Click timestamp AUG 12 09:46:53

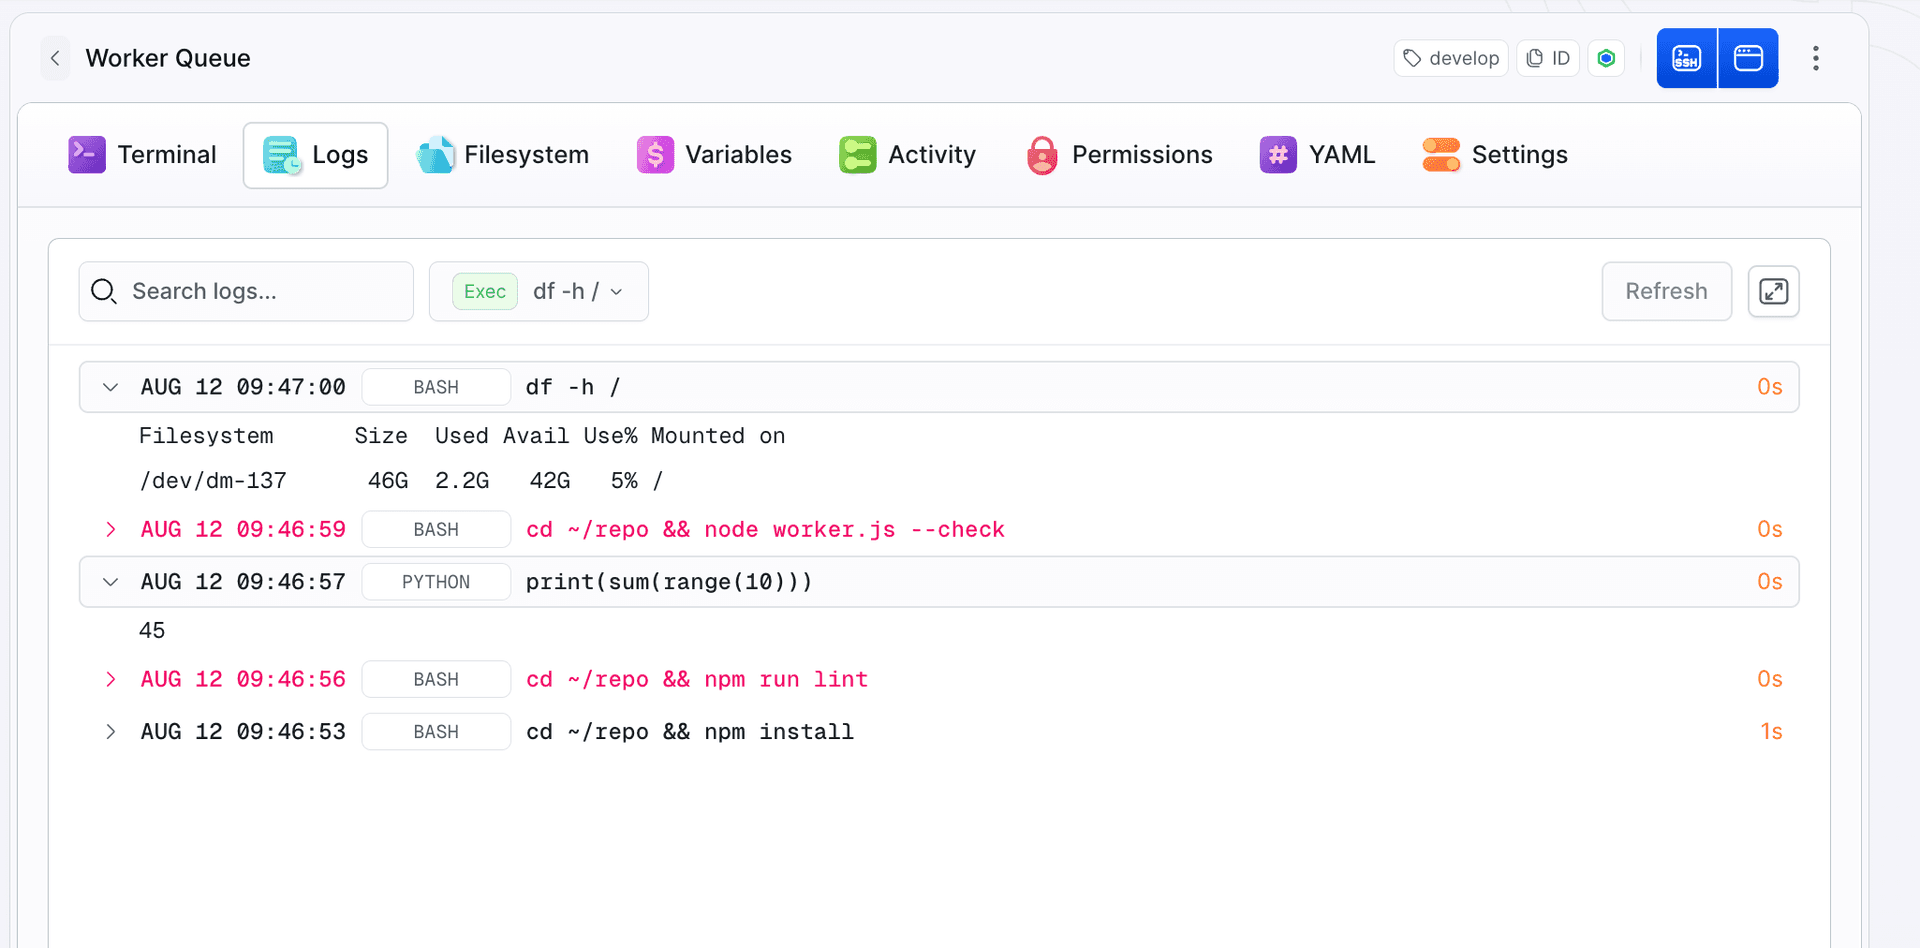243,732
